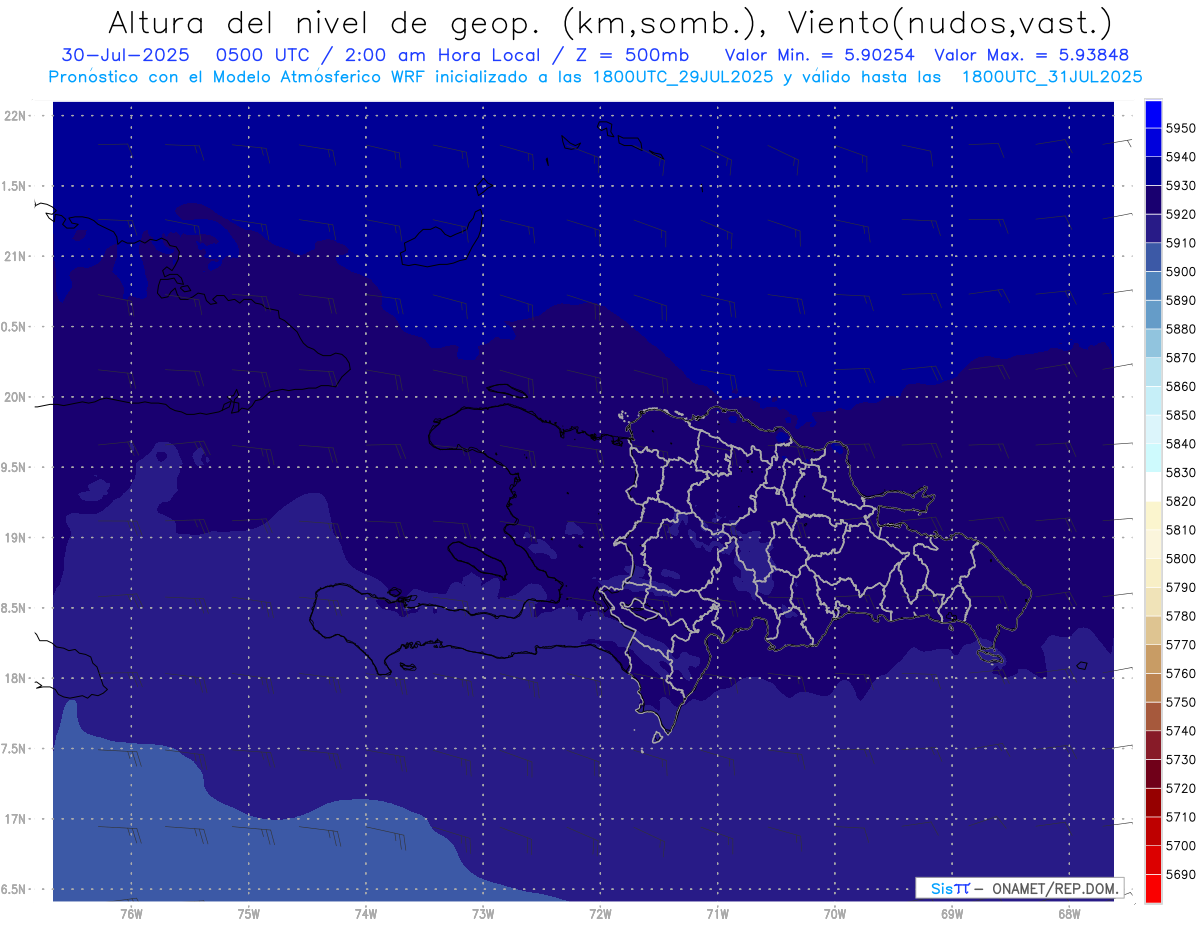Image resolution: width=1200 pixels, height=927 pixels.
Task: Click the 9.5N latitude label
Action: coord(14,467)
